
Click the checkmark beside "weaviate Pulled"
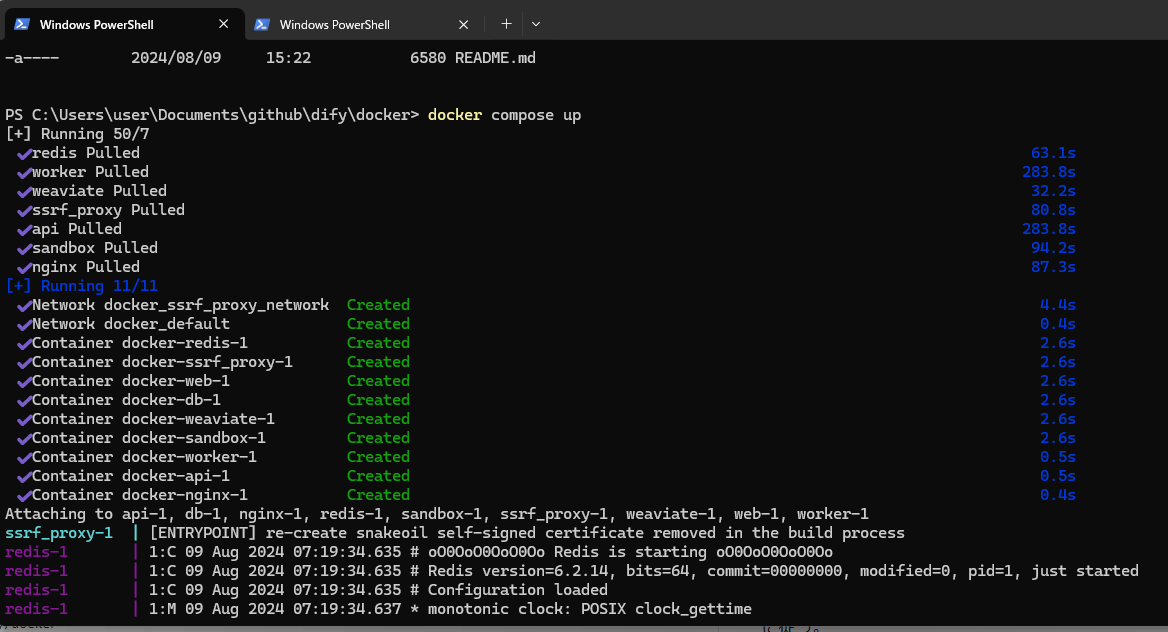point(23,190)
